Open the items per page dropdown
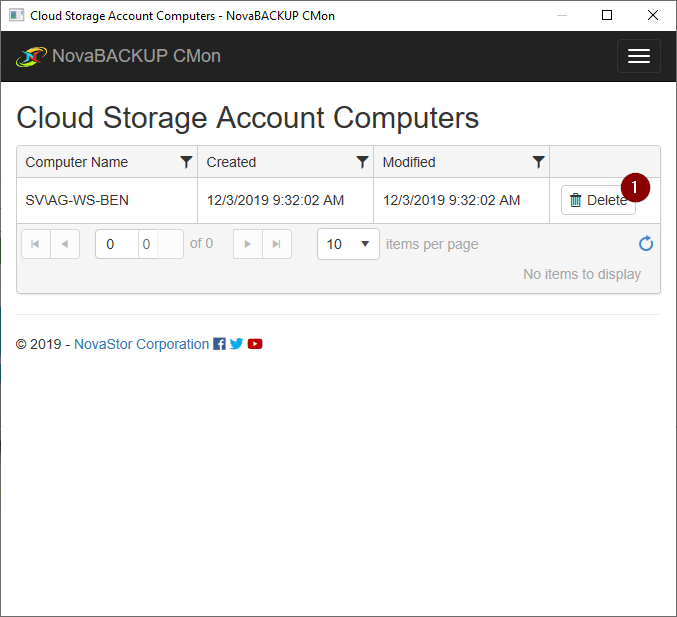The height and width of the screenshot is (617, 677). pos(348,244)
